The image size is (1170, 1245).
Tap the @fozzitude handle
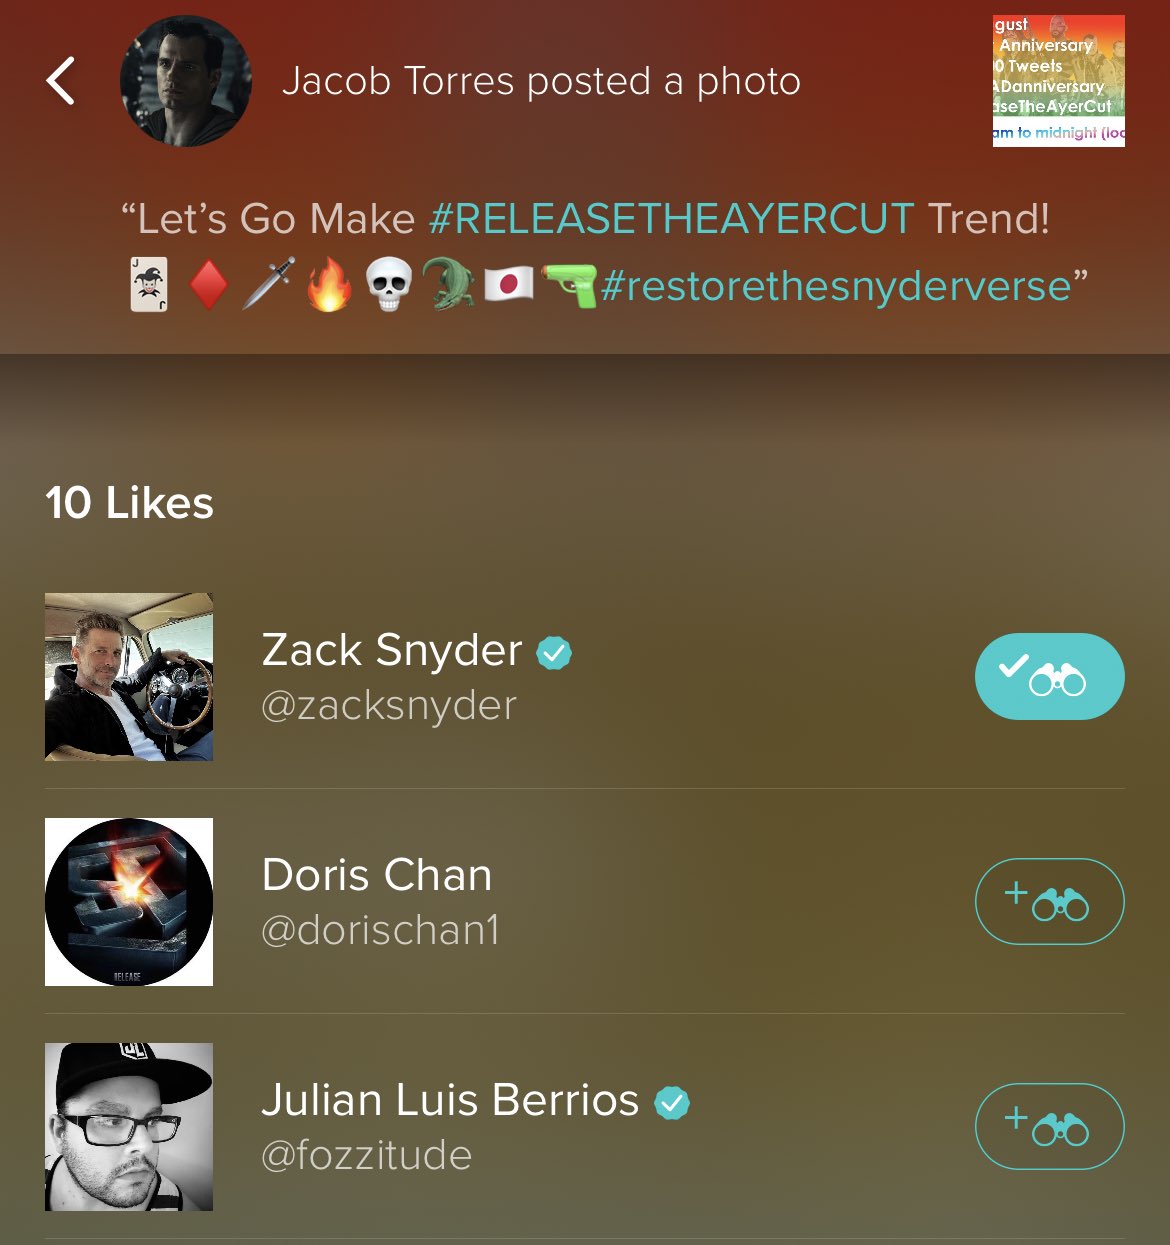[x=366, y=1156]
